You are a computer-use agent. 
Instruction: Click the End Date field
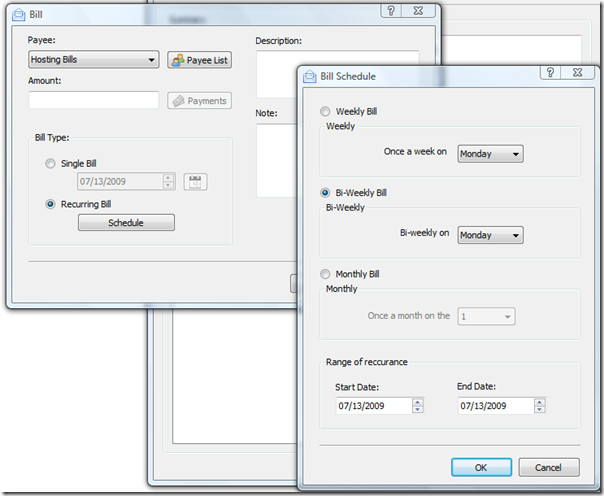point(496,406)
